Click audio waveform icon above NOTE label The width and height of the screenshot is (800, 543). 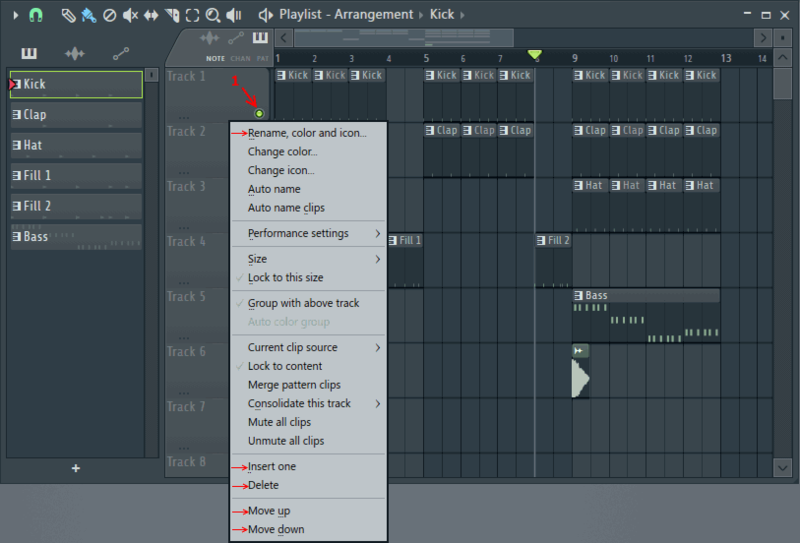209,38
